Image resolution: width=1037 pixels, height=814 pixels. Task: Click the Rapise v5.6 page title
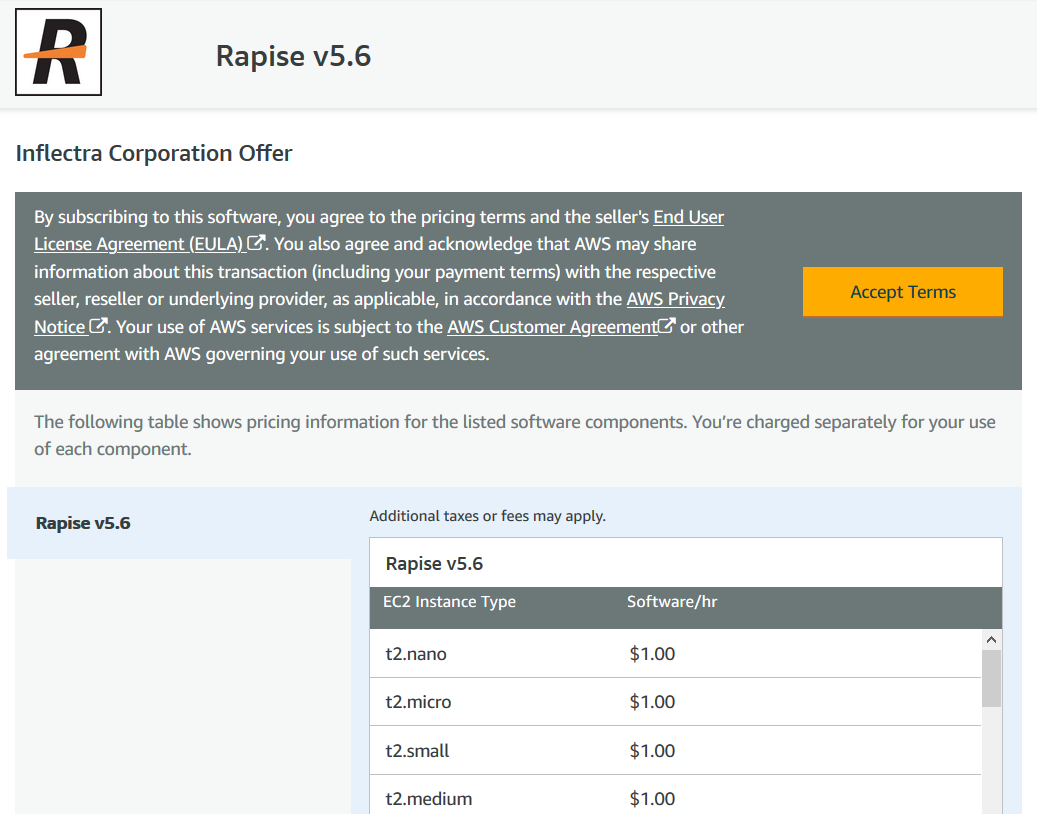coord(293,56)
